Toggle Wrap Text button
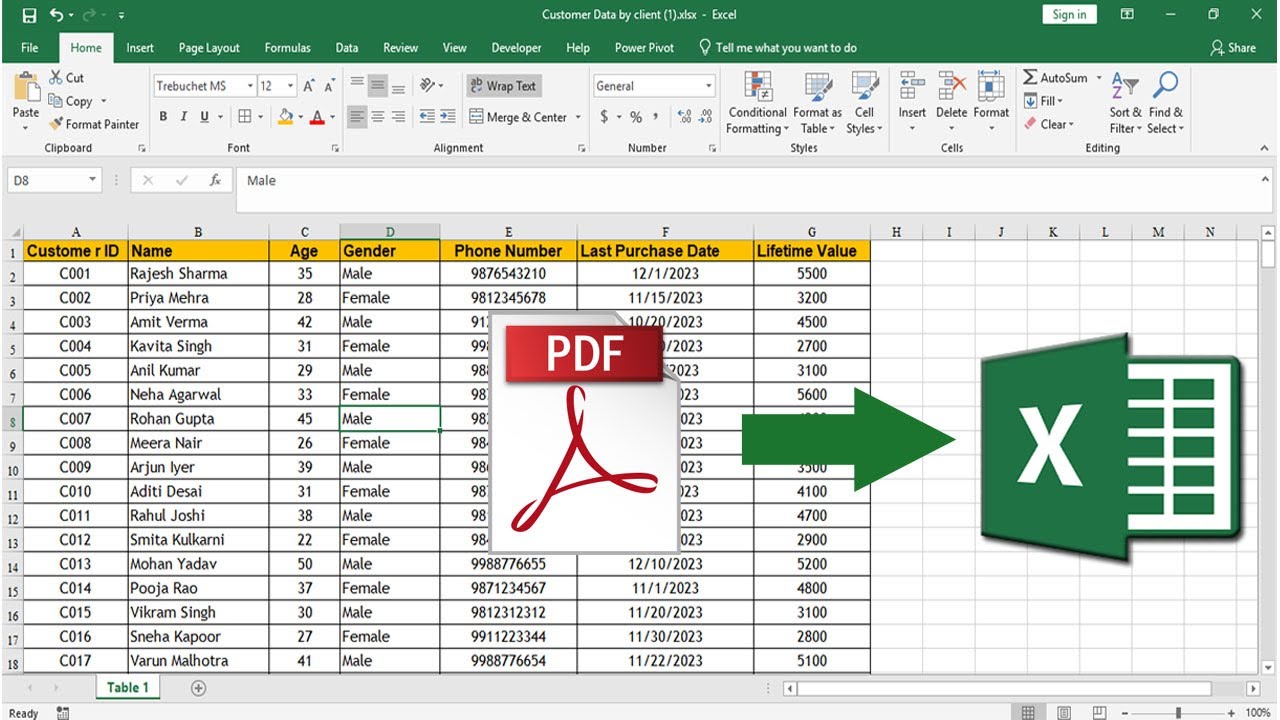Screen dimensions: 1280x720 [x=504, y=86]
